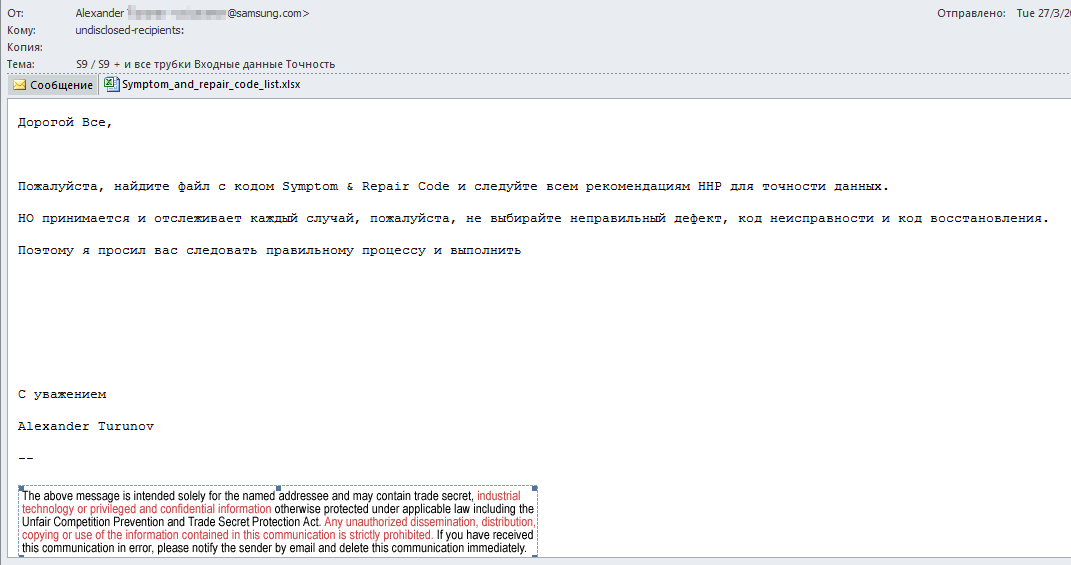Click the От field label
Screen dimensions: 1071x565
(x=15, y=14)
